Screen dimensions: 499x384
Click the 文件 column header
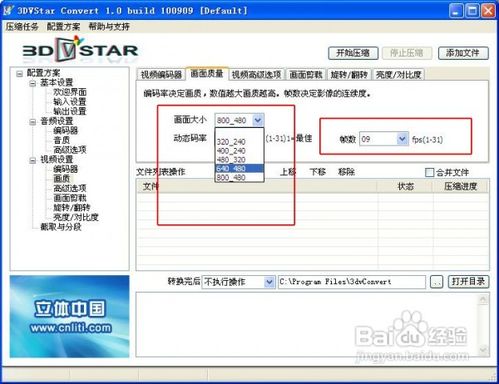click(x=257, y=187)
